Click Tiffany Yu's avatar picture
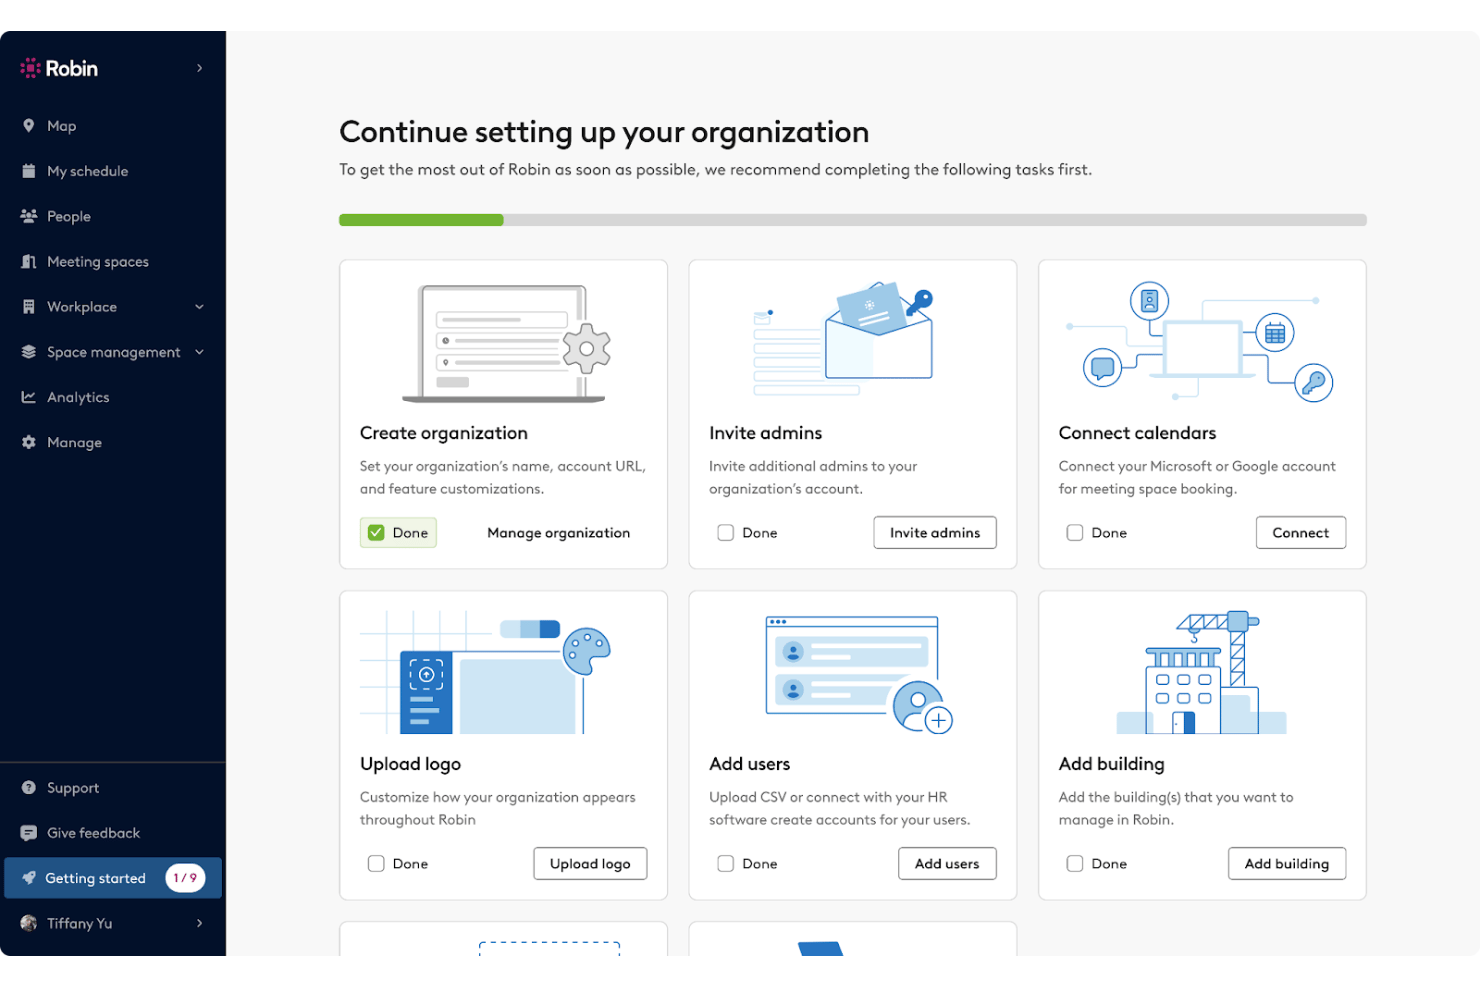This screenshot has height=987, width=1480. pos(29,923)
